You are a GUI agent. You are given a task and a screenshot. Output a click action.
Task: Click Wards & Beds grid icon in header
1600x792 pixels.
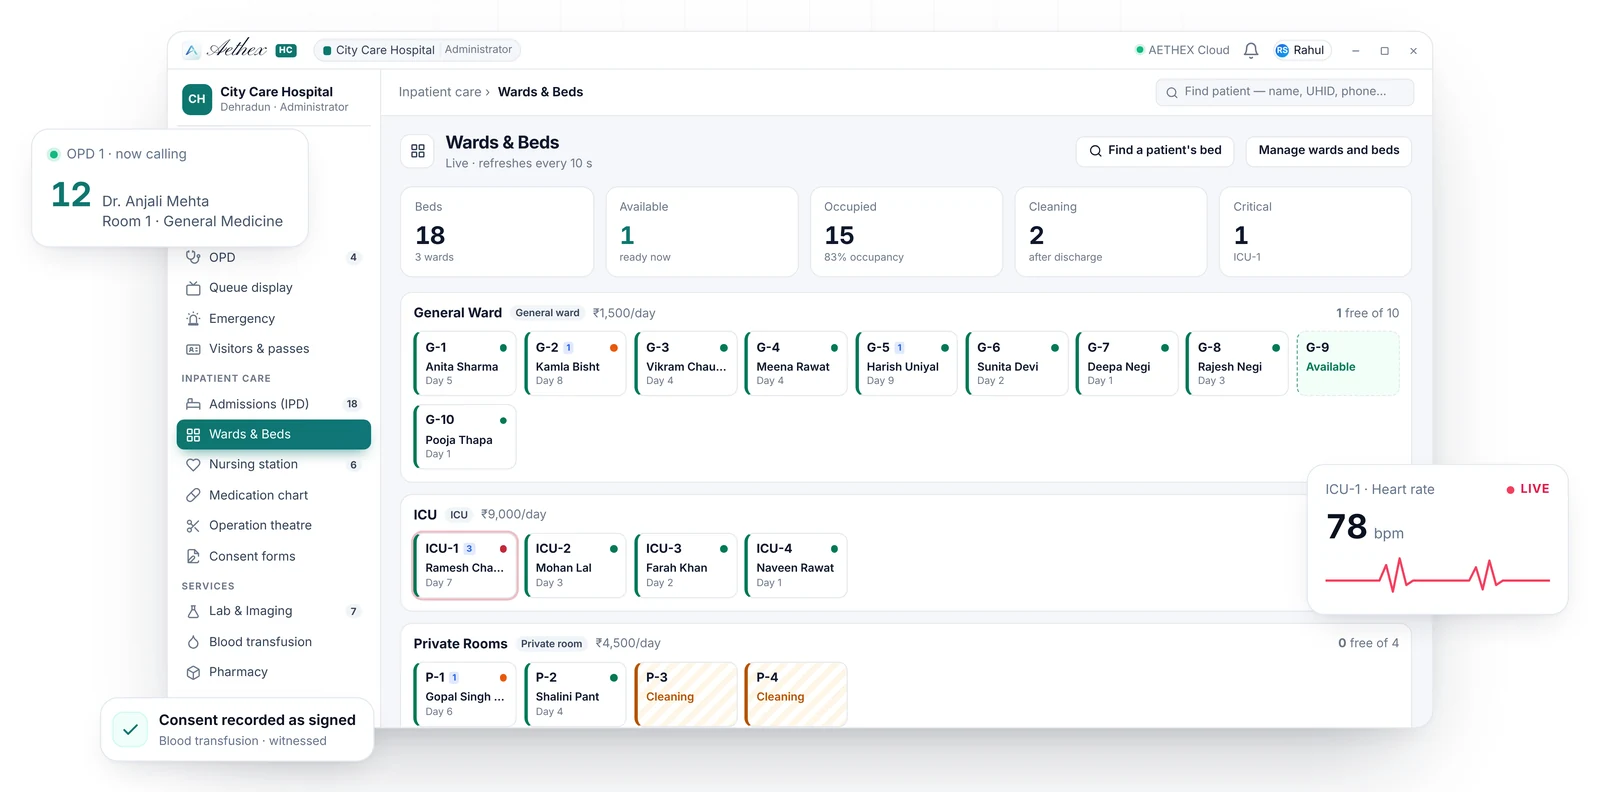coord(418,151)
